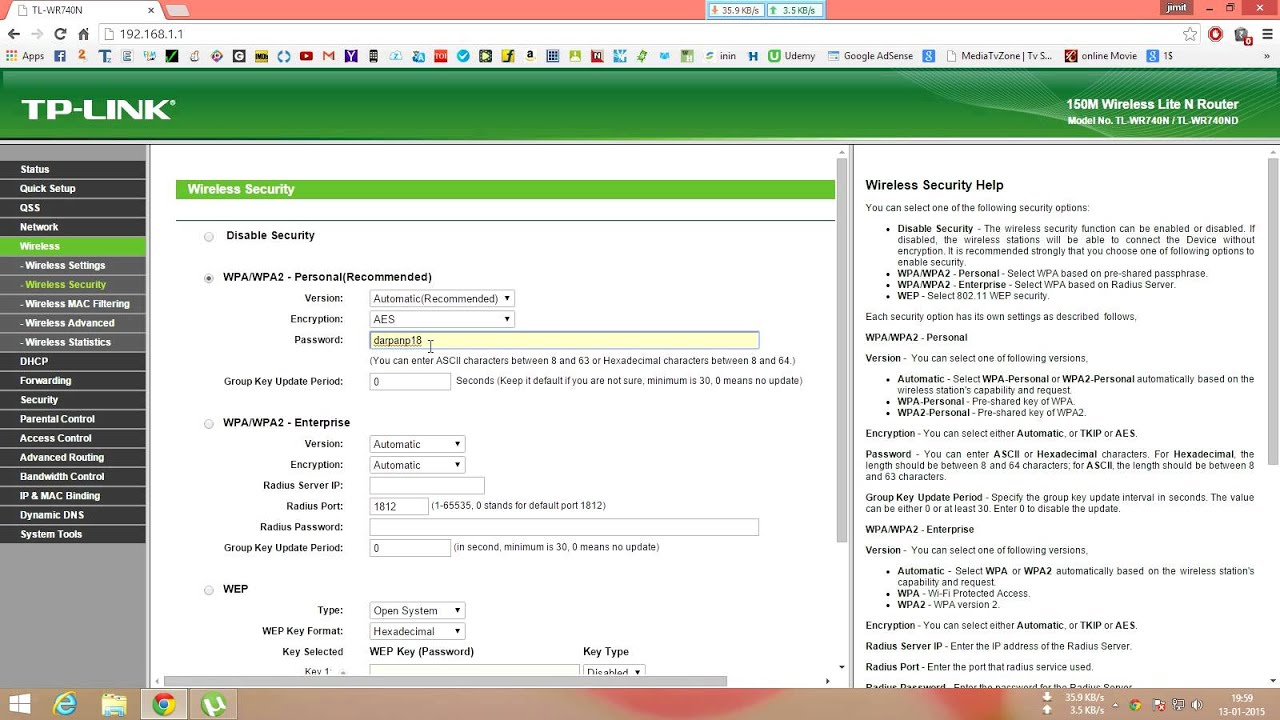Open the IMDb bookmark icon
Screen dimensions: 1280x720
tap(262, 56)
